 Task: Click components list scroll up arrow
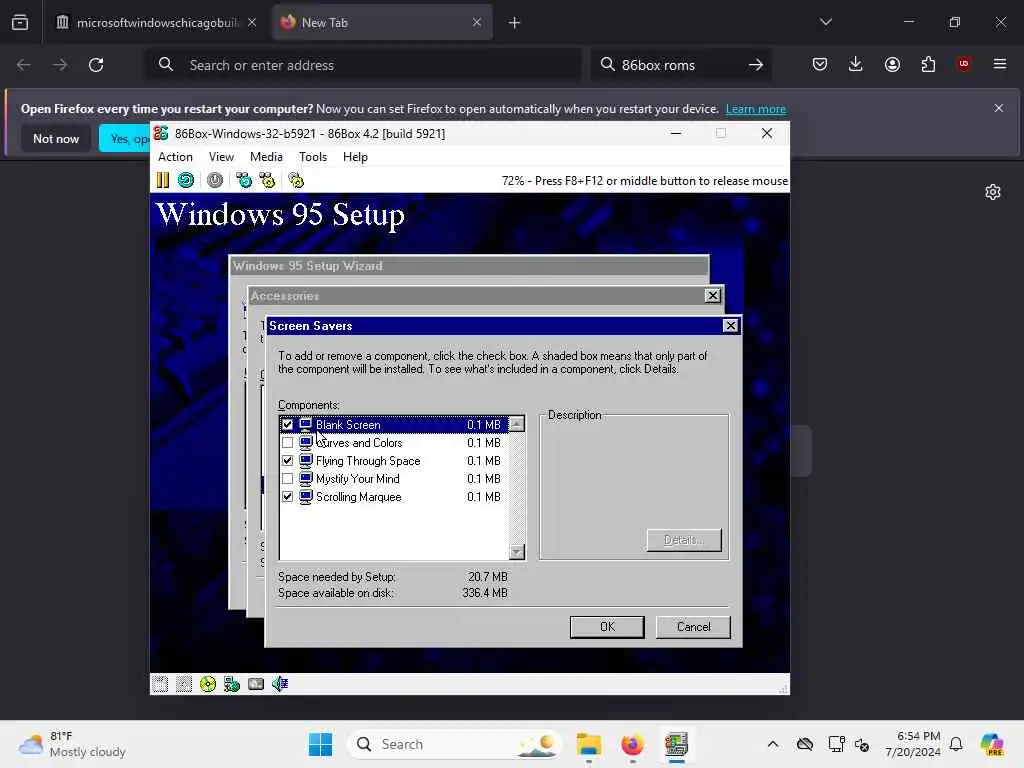[x=517, y=424]
